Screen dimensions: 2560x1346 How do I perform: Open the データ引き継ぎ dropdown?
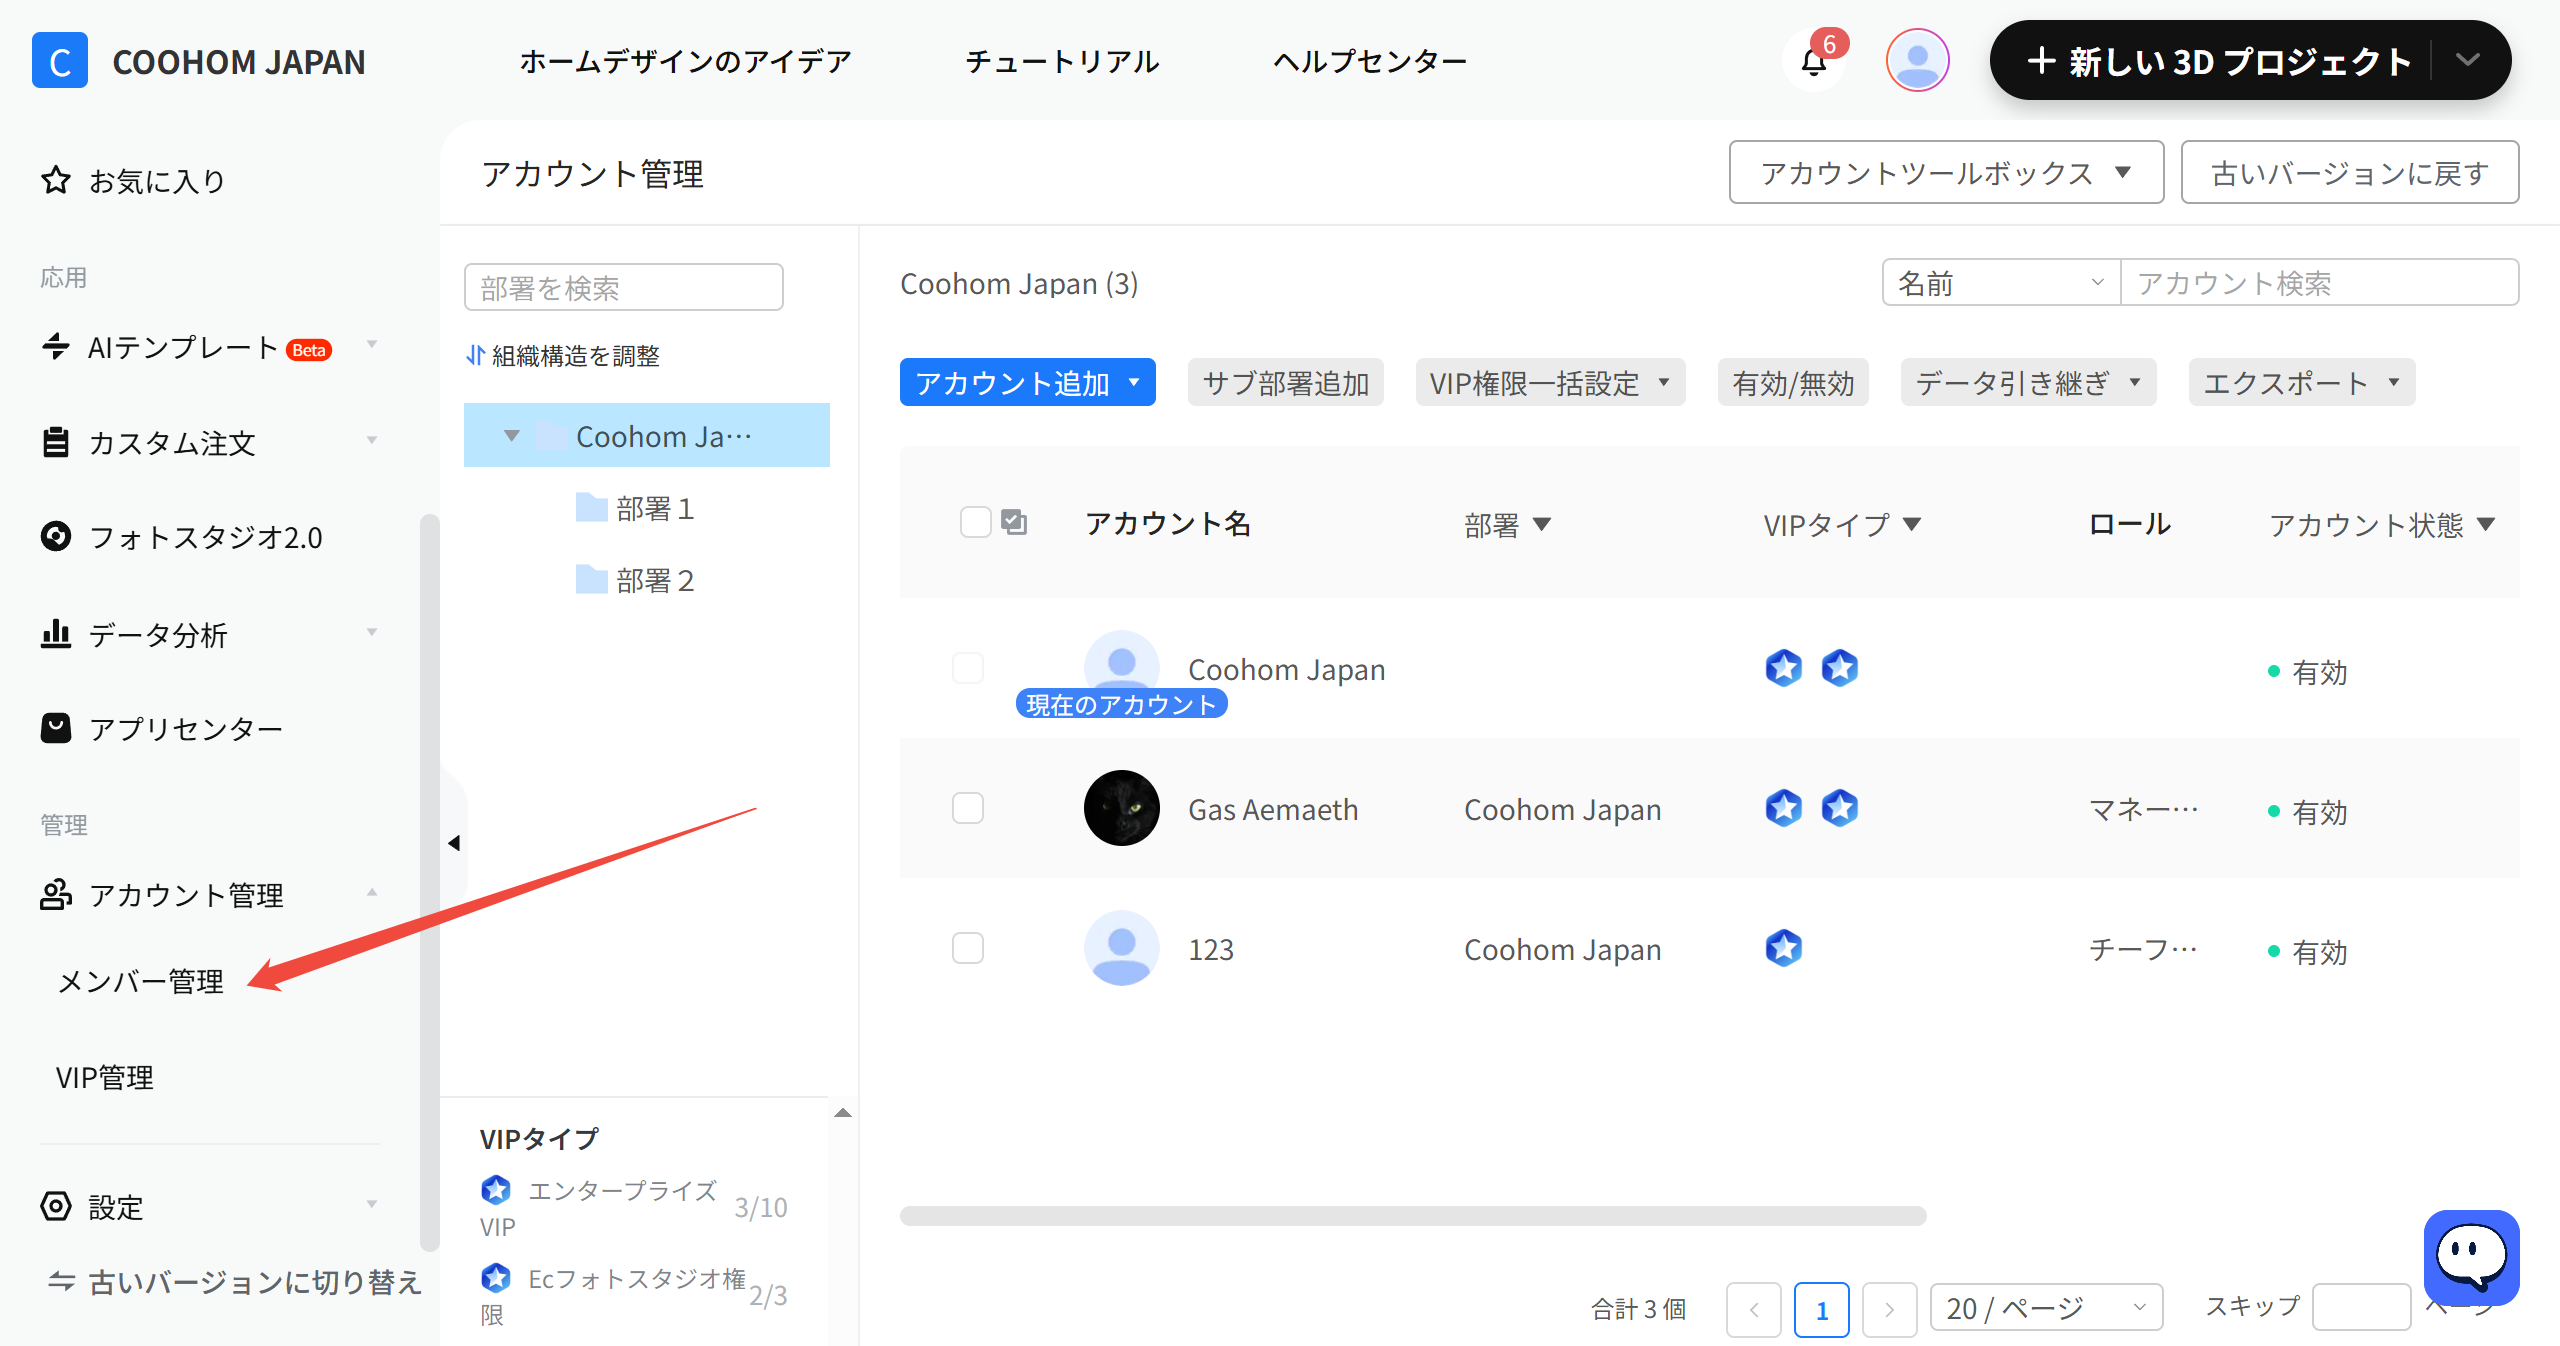2028,382
